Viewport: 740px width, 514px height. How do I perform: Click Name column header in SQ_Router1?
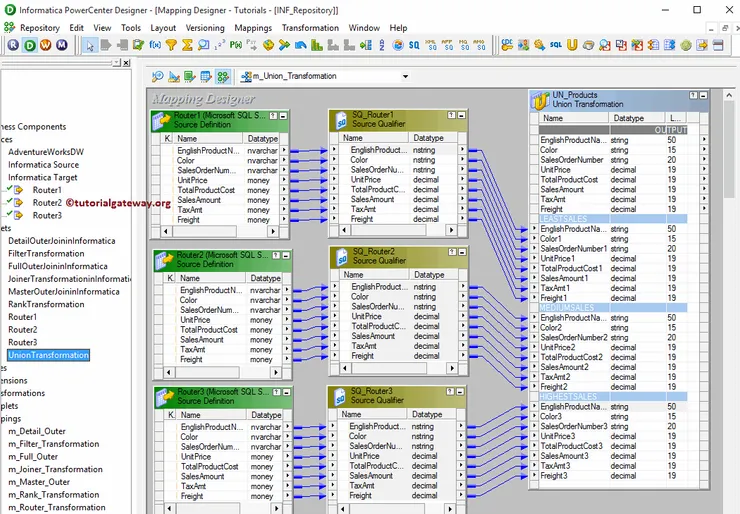pyautogui.click(x=374, y=138)
